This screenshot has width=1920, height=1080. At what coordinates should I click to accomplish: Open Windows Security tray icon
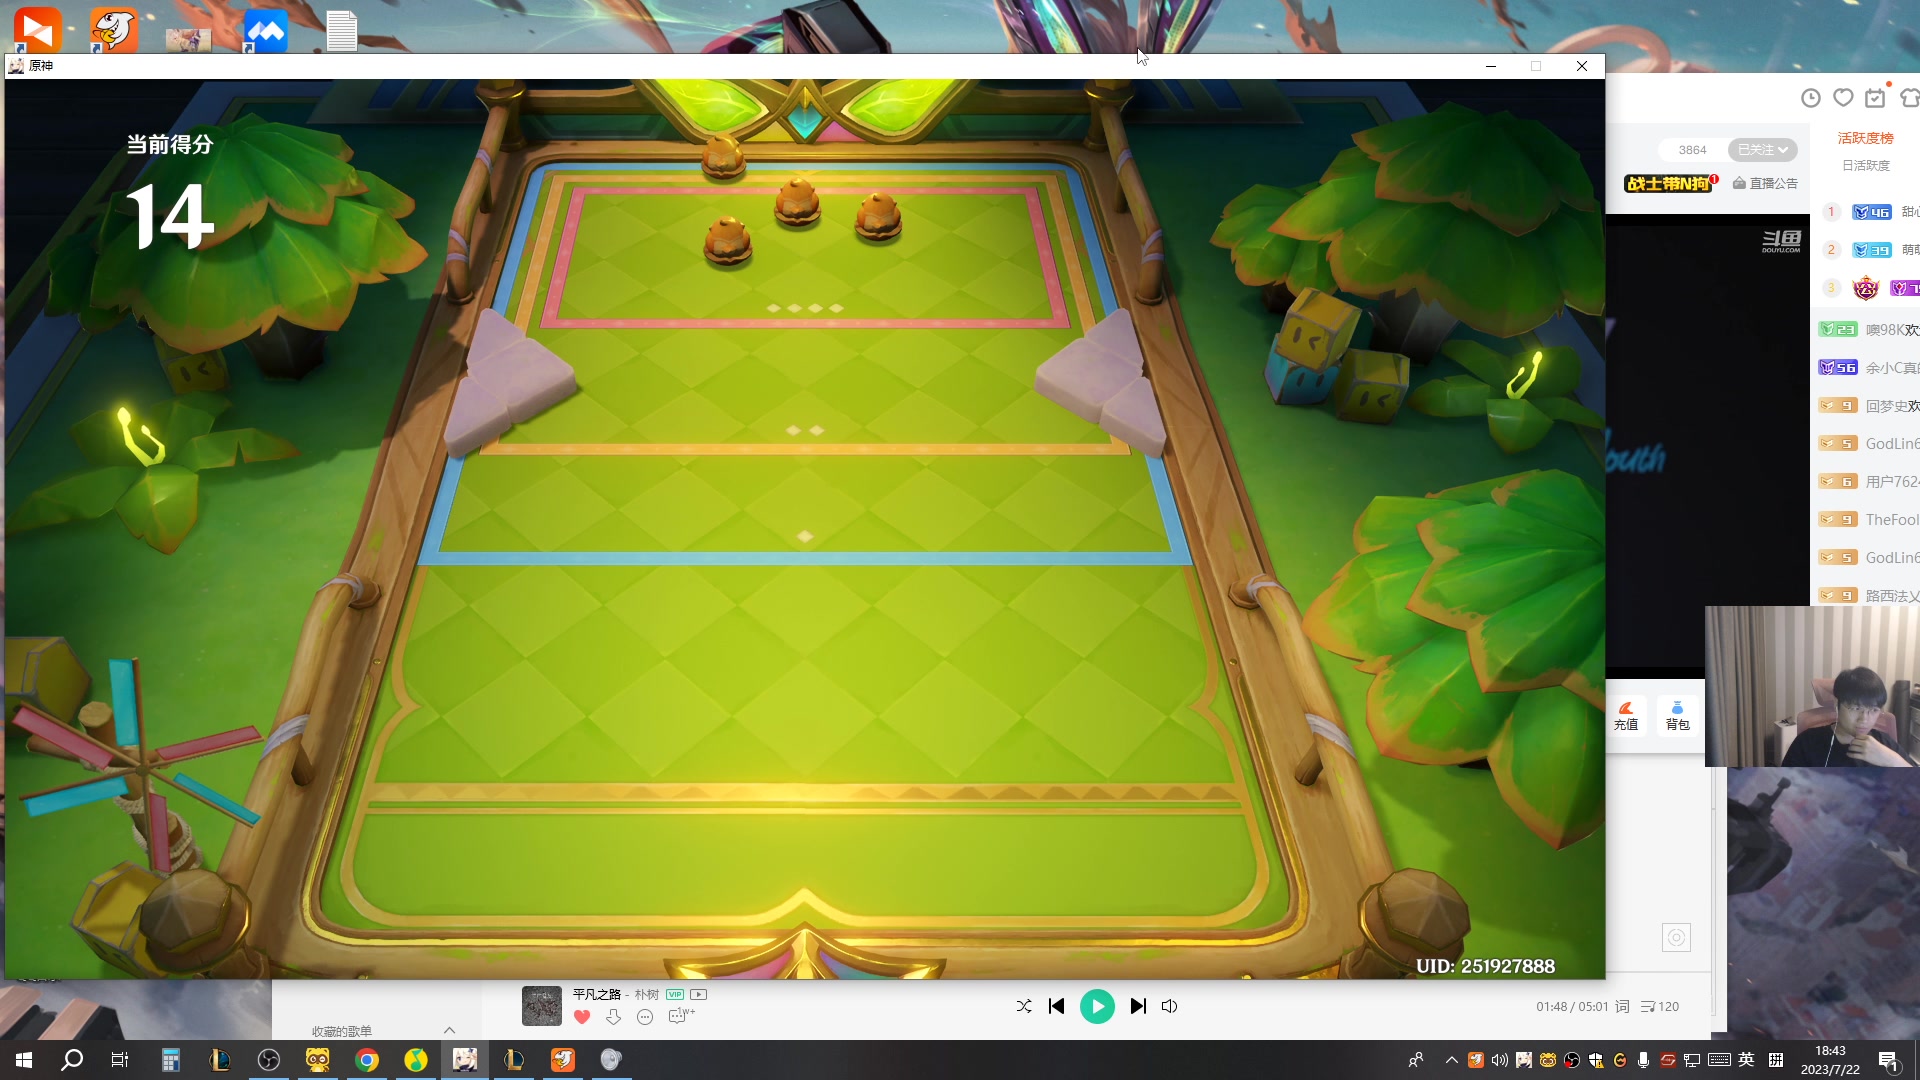click(x=1595, y=1060)
